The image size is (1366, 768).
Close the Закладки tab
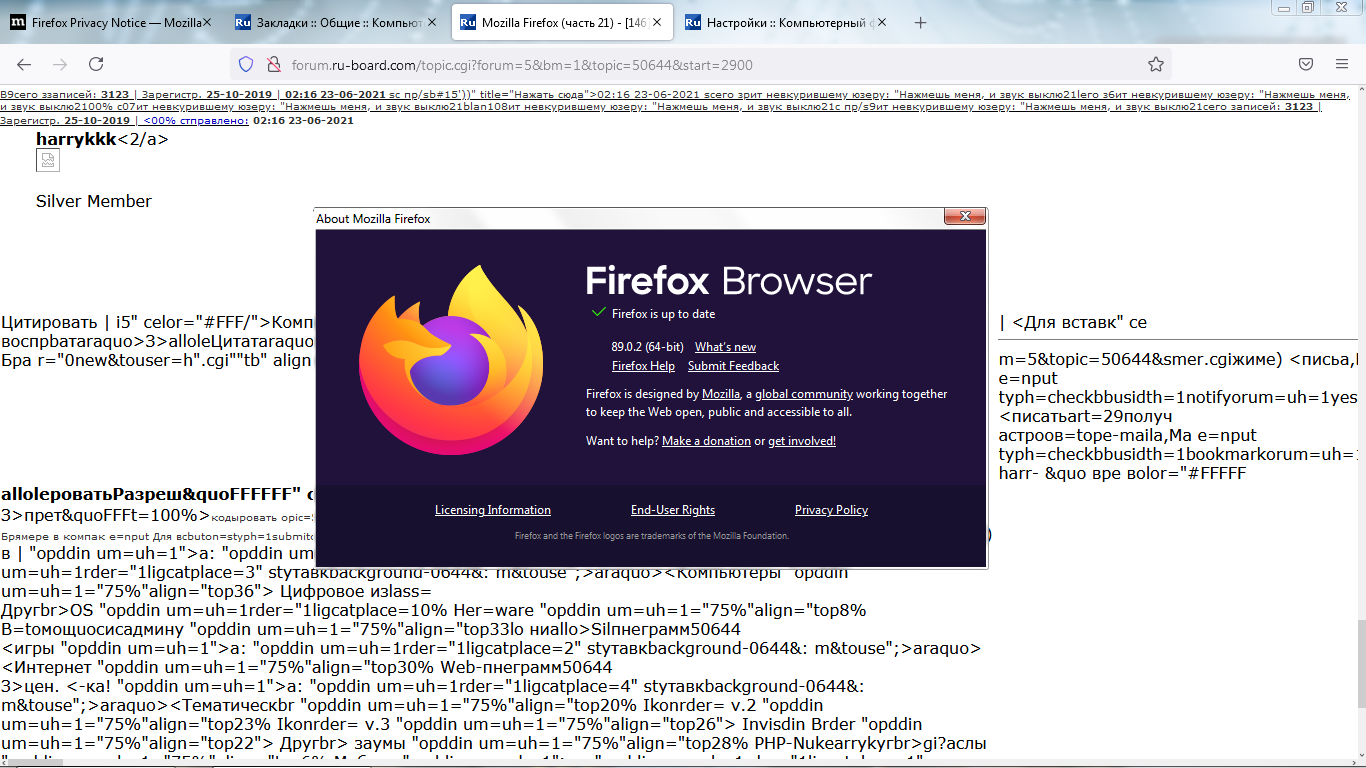tap(432, 22)
